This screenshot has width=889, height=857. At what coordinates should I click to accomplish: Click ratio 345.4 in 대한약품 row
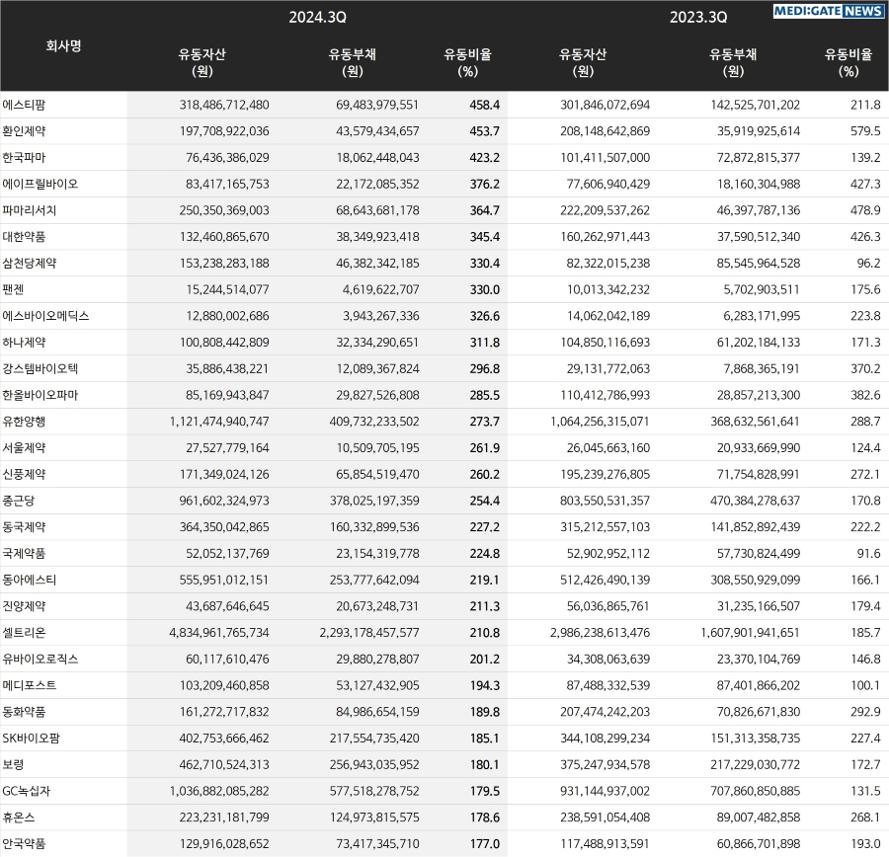pos(485,237)
